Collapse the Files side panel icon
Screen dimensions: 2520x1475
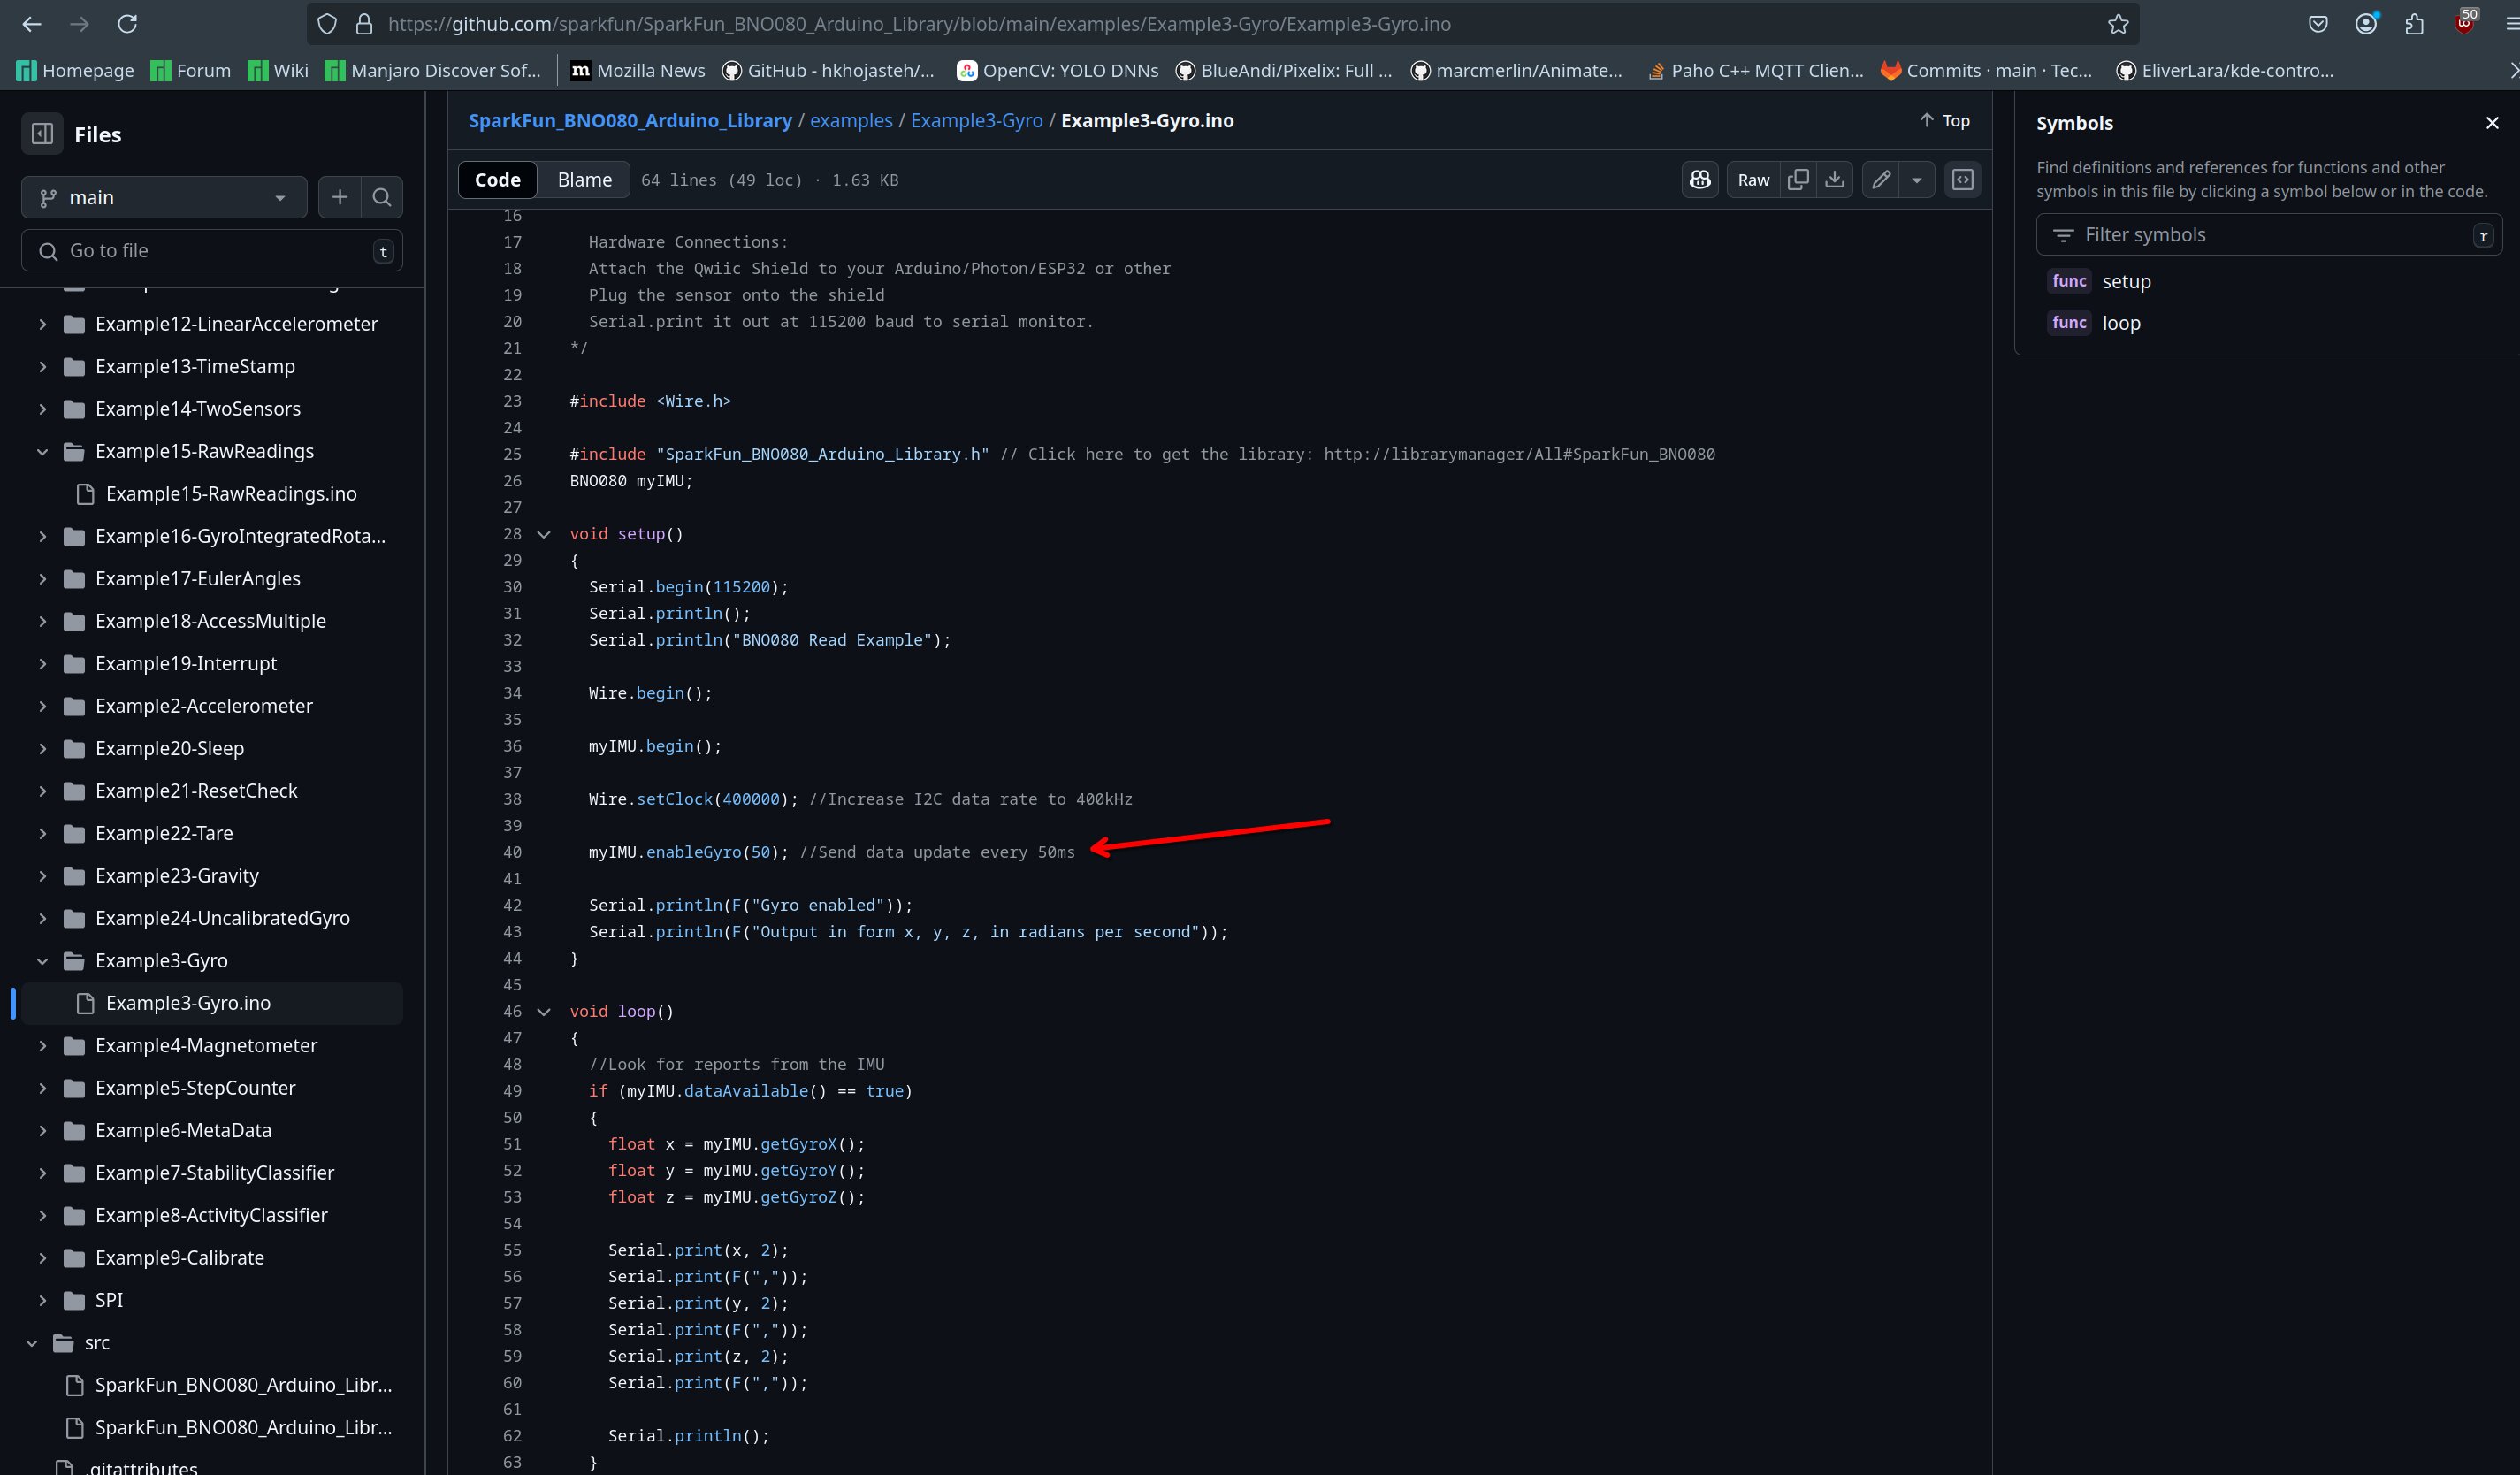coord(42,134)
